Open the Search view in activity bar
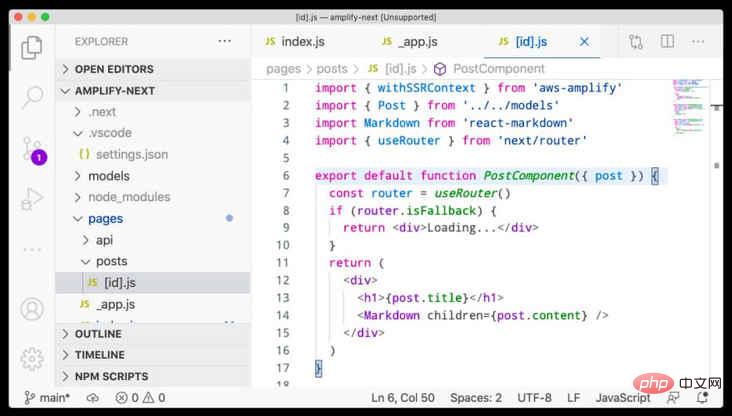The width and height of the screenshot is (732, 416). (x=33, y=98)
